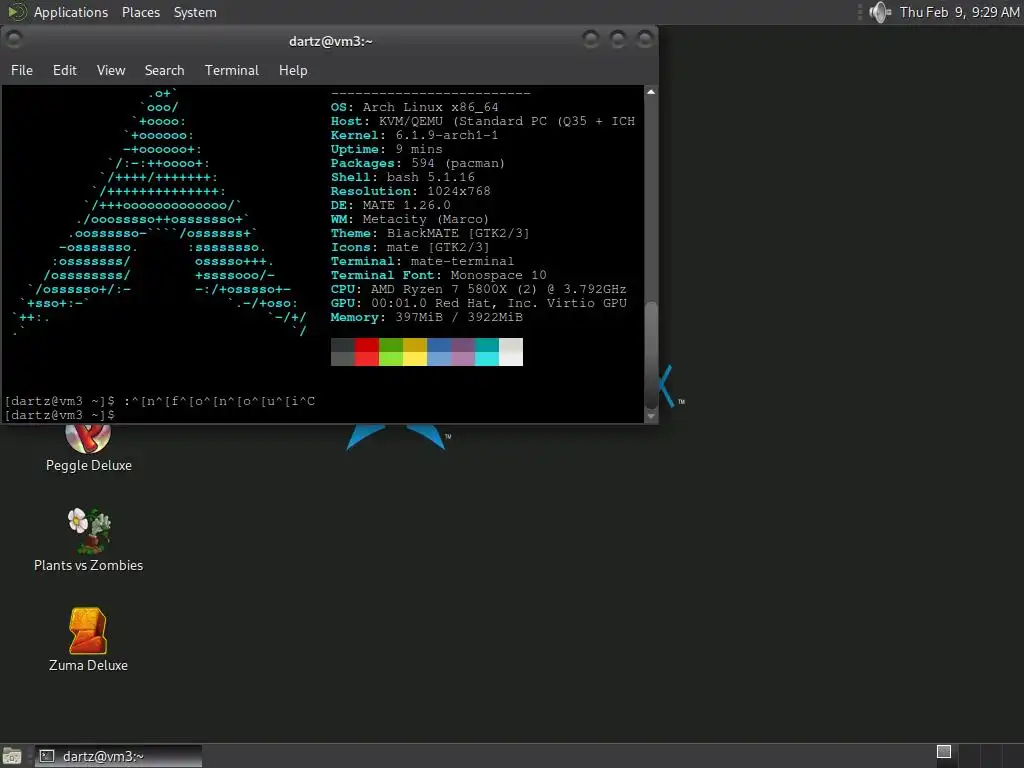Image resolution: width=1024 pixels, height=768 pixels.
Task: Click the green color block in neofetch output
Action: coord(391,352)
